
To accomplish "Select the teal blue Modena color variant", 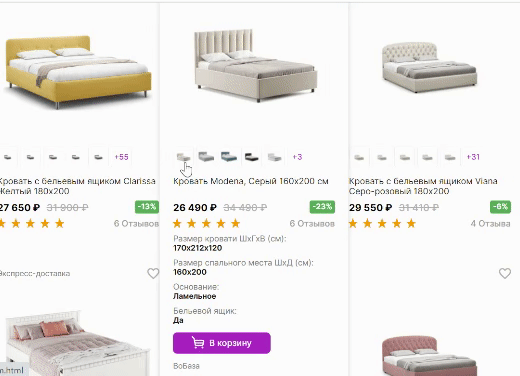I will pos(229,157).
